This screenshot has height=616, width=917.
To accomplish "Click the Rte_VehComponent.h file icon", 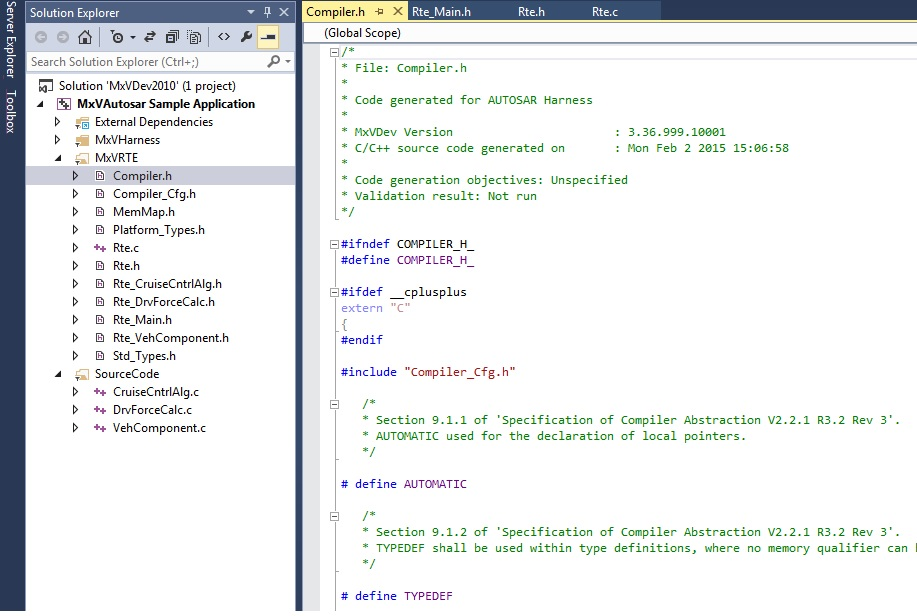I will point(100,338).
